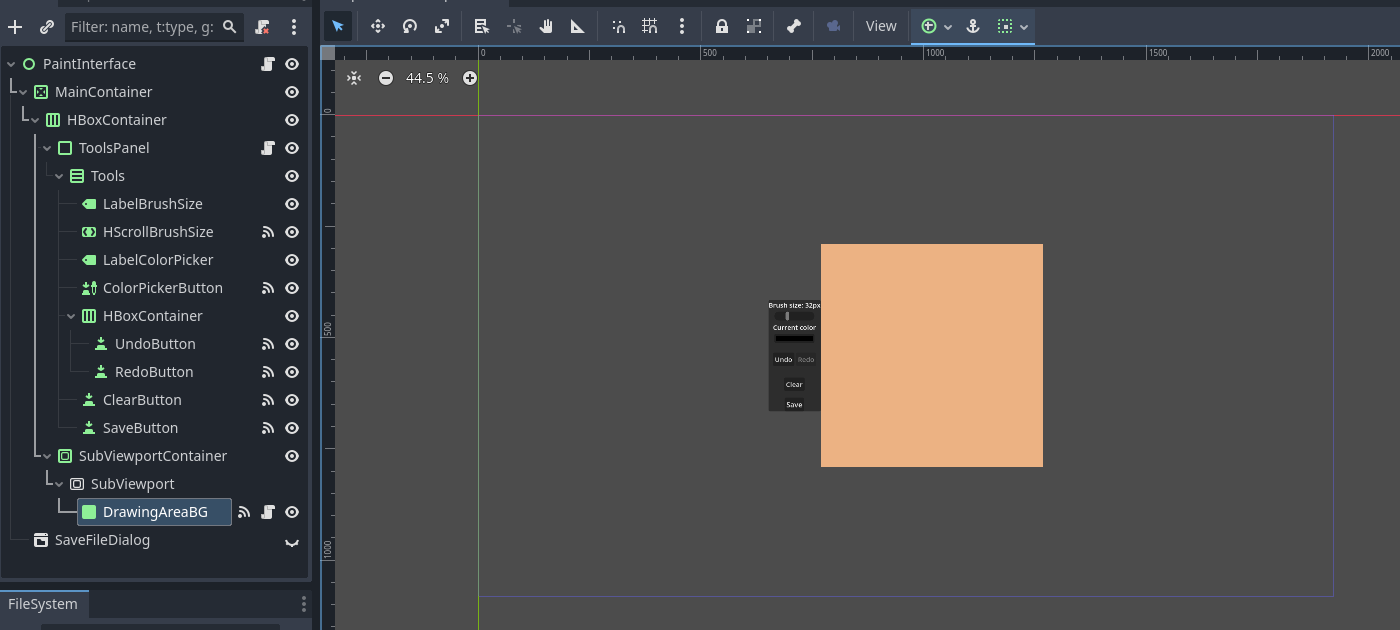Hide the SubViewportContainer node
This screenshot has width=1400, height=630.
point(292,456)
